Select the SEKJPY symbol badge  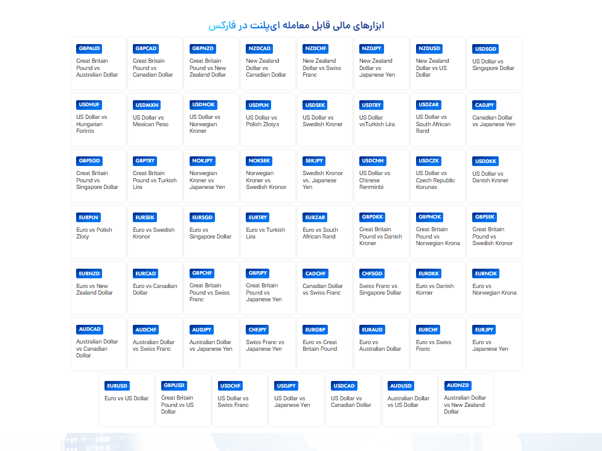coord(314,161)
